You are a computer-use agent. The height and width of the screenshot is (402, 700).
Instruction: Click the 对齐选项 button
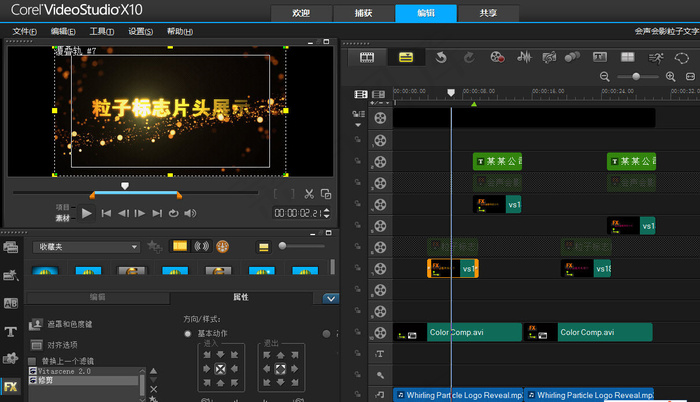[x=60, y=344]
